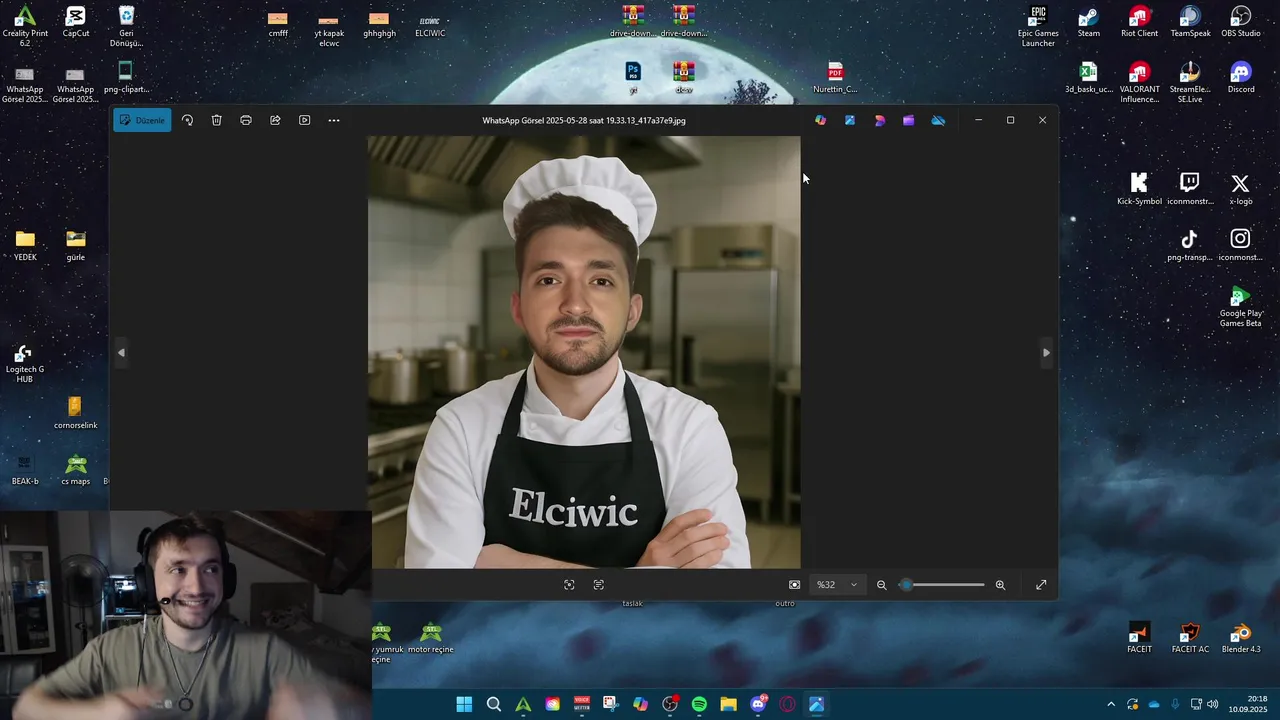Go to the next photo arrow
The height and width of the screenshot is (720, 1280).
click(1046, 352)
